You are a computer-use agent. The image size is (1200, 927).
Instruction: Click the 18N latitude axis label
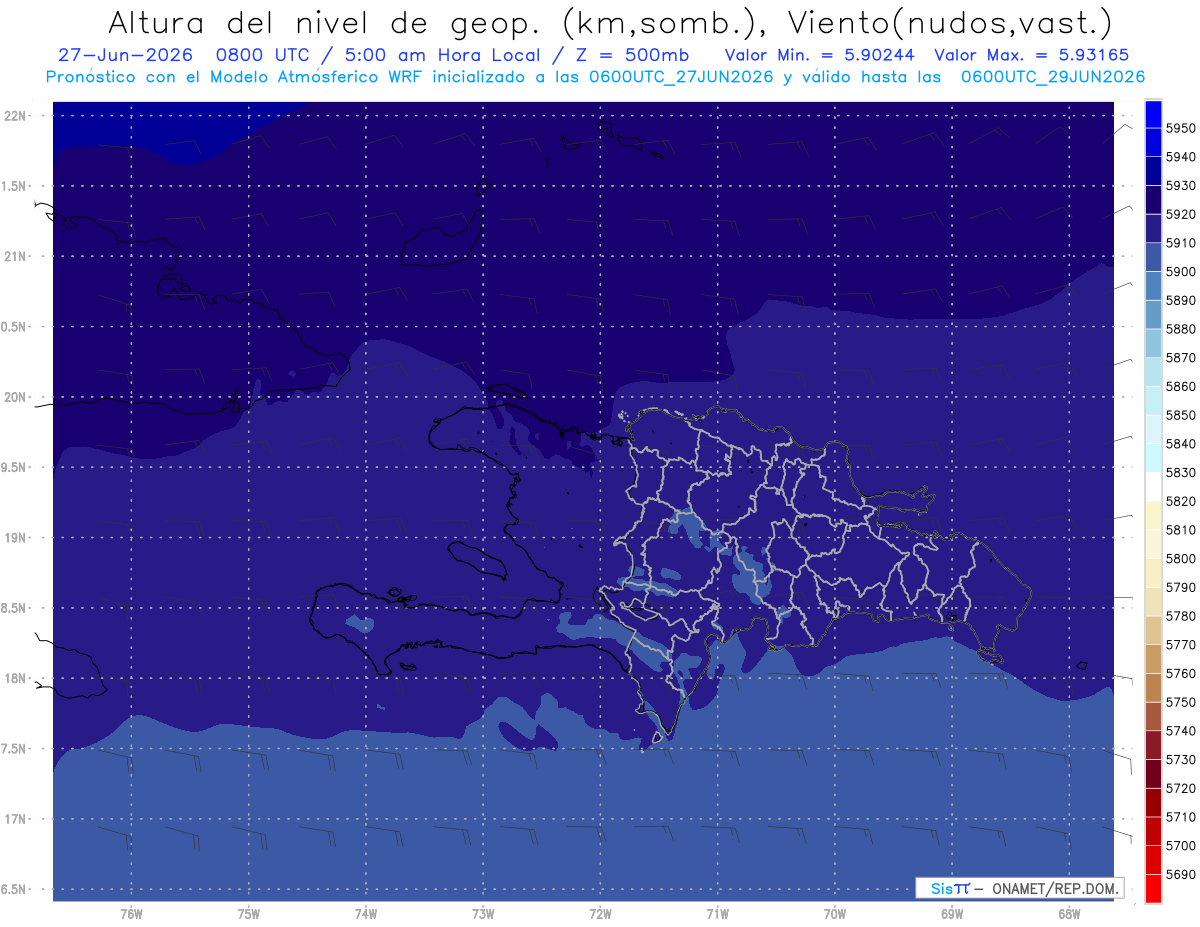pos(17,678)
